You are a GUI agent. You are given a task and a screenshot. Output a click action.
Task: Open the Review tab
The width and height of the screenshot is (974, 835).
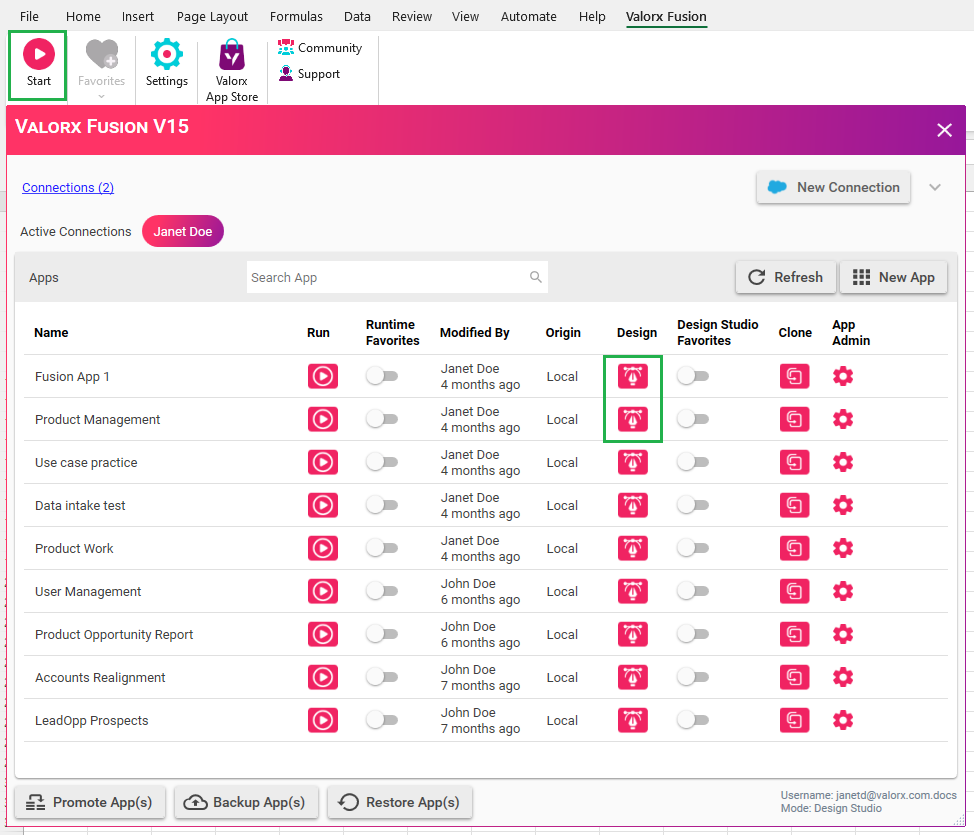click(412, 17)
